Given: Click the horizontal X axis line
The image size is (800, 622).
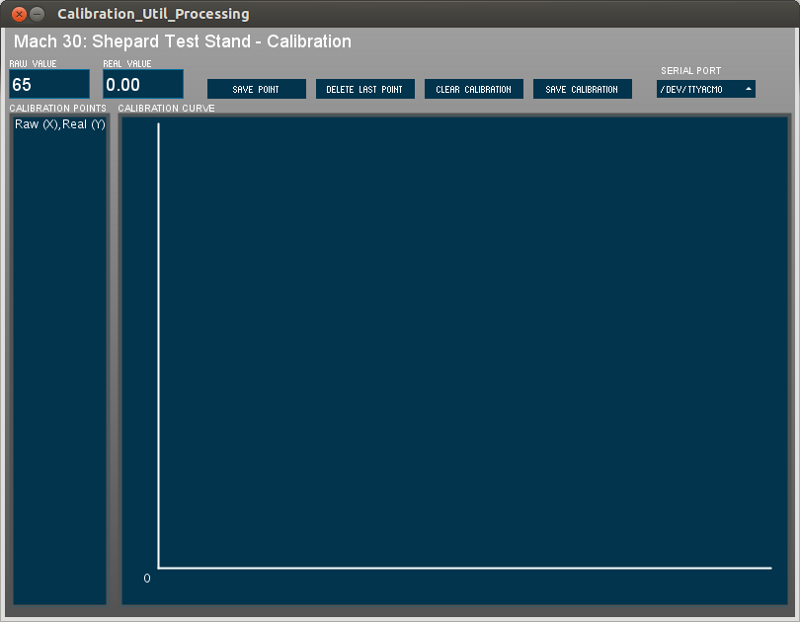Looking at the screenshot, I should point(465,568).
